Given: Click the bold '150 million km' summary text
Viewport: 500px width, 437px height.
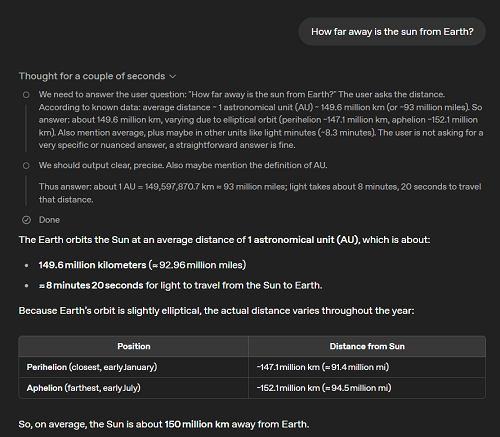Looking at the screenshot, I should pos(197,424).
